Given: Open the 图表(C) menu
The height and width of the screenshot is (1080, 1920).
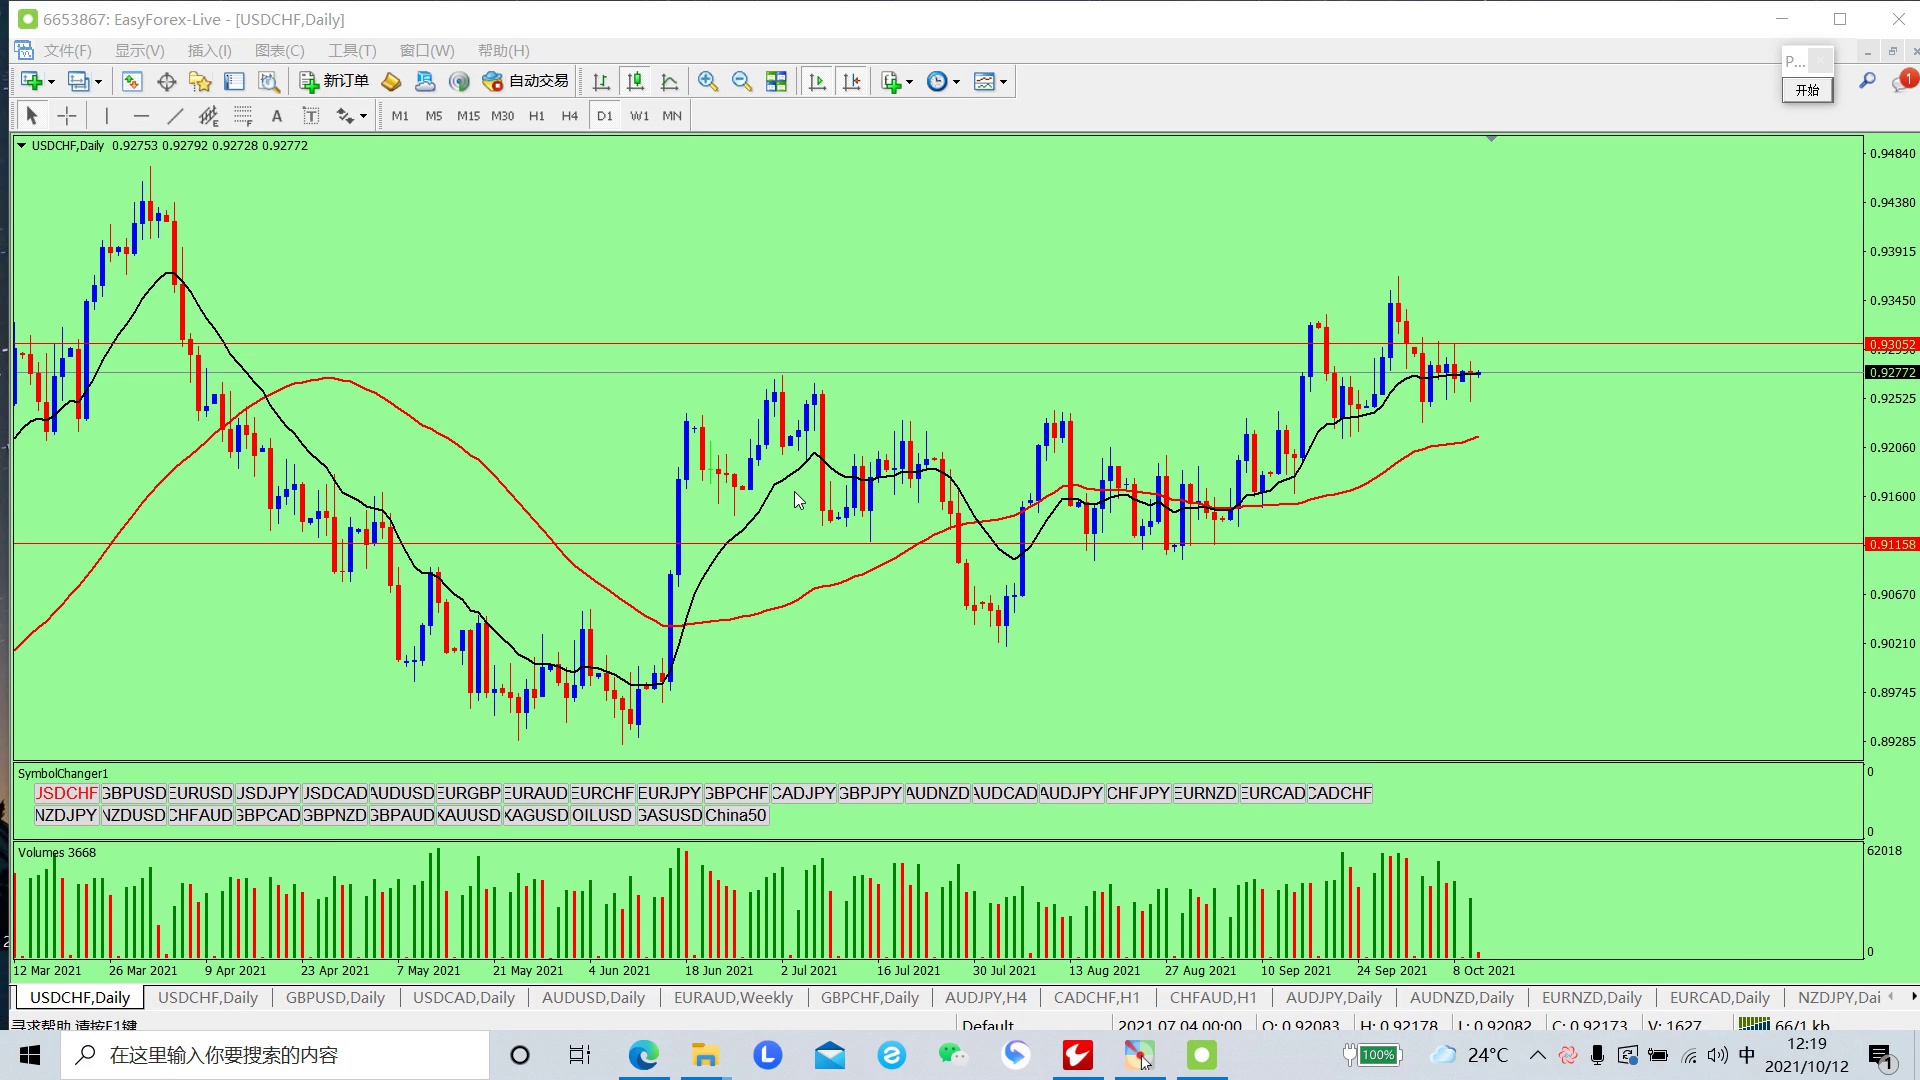Looking at the screenshot, I should point(279,50).
